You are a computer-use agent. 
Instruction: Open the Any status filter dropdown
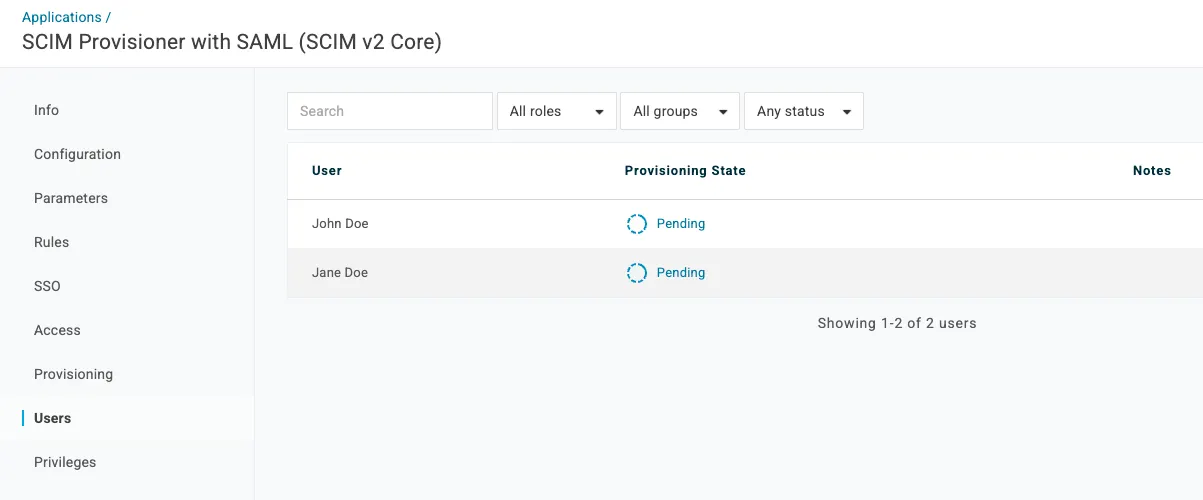[x=803, y=111]
